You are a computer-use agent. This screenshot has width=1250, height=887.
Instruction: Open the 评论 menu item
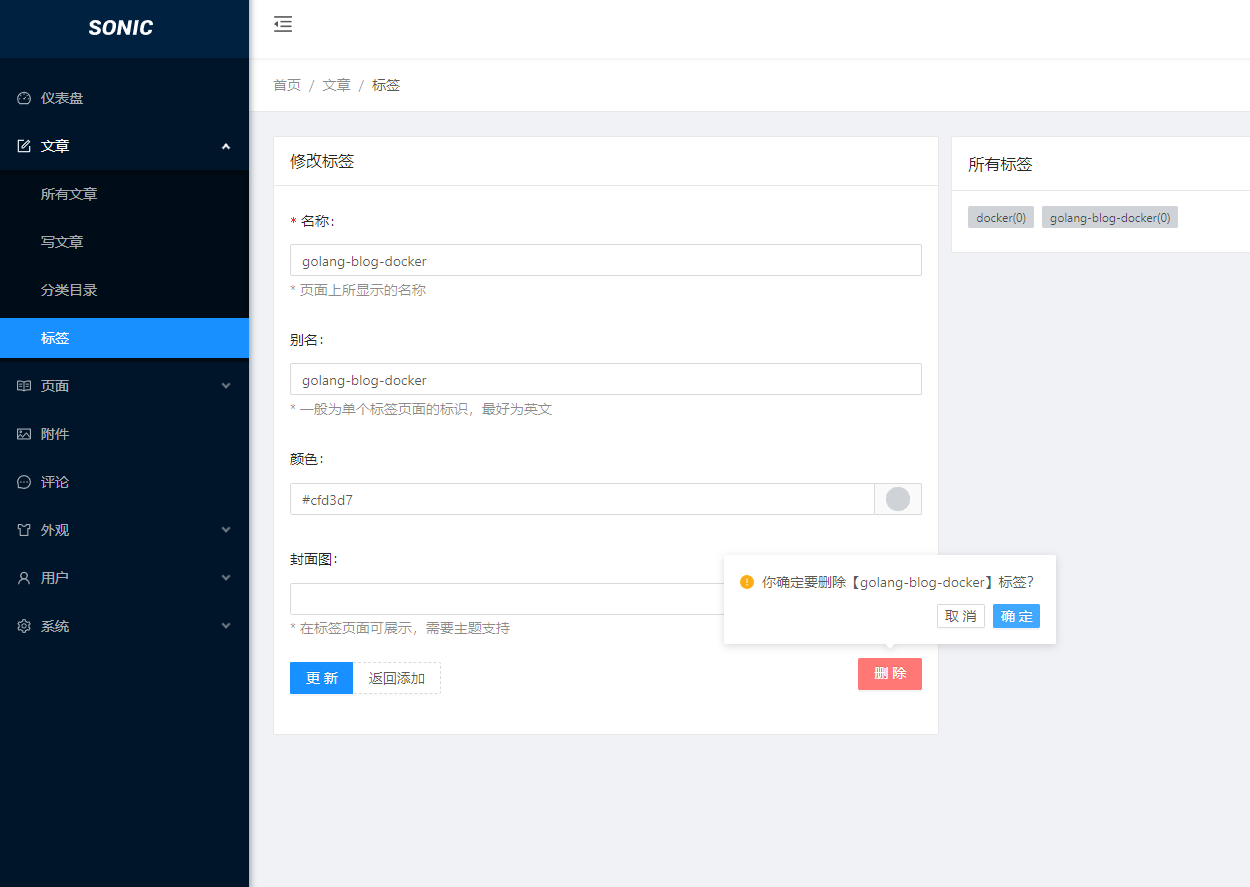(124, 482)
